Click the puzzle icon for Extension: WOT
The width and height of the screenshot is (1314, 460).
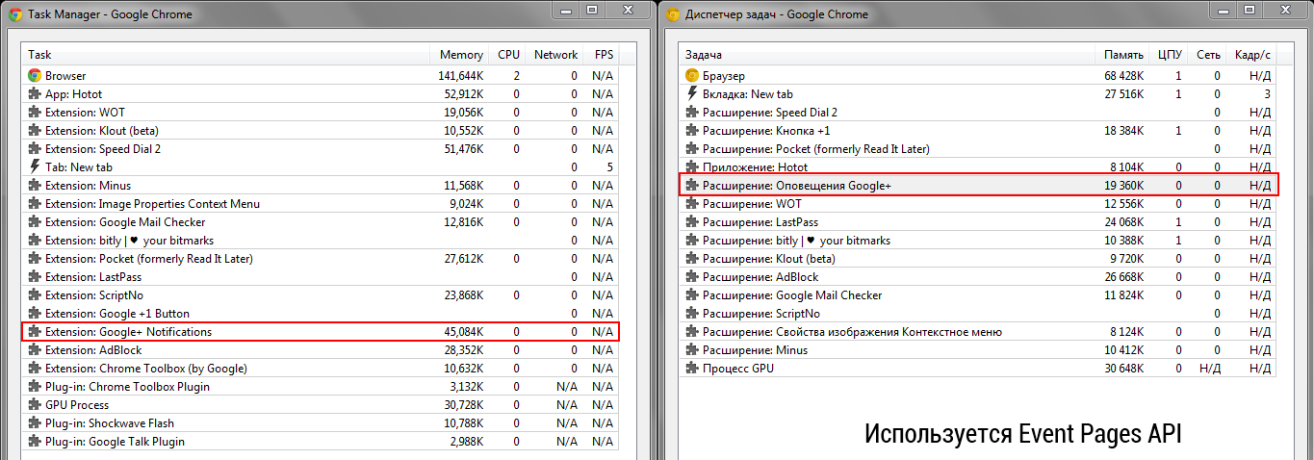coord(34,112)
